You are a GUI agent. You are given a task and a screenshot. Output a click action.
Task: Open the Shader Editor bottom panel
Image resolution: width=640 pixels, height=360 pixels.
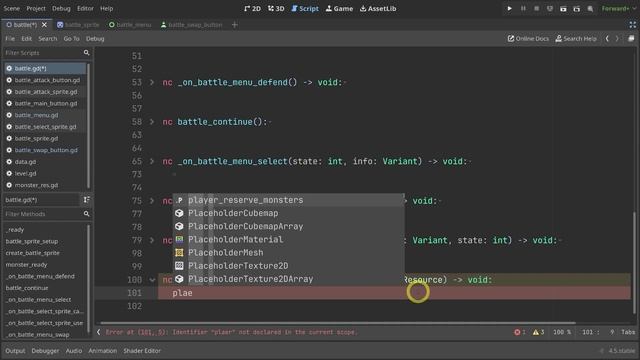coord(142,351)
